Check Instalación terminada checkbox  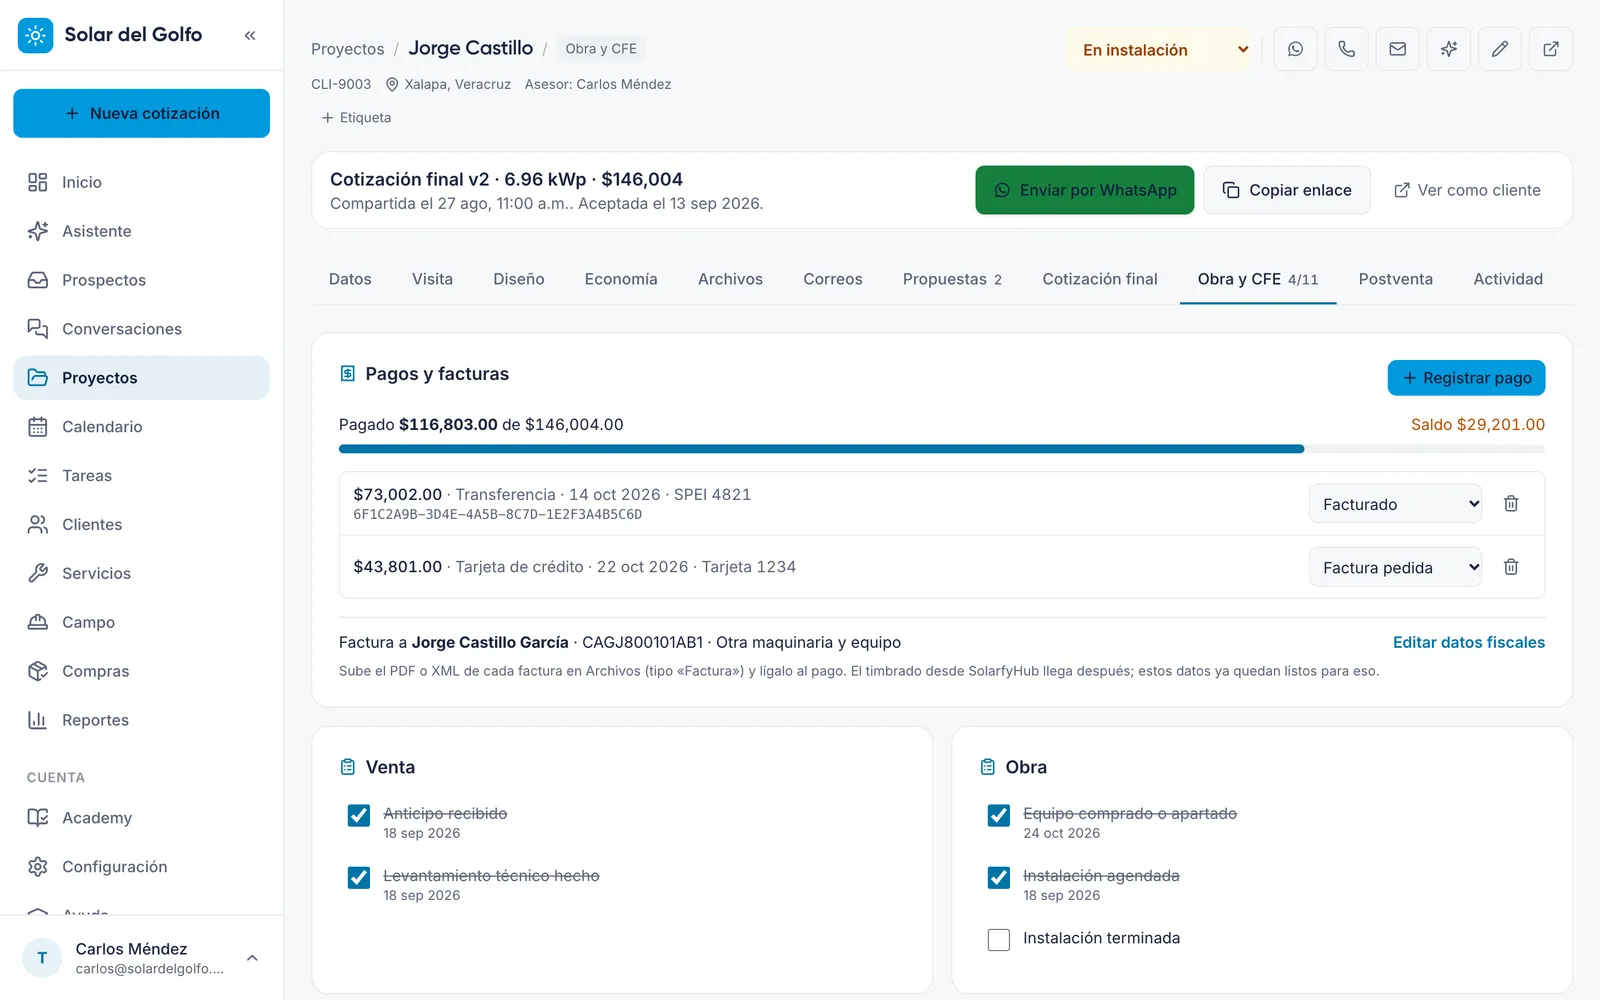point(999,940)
